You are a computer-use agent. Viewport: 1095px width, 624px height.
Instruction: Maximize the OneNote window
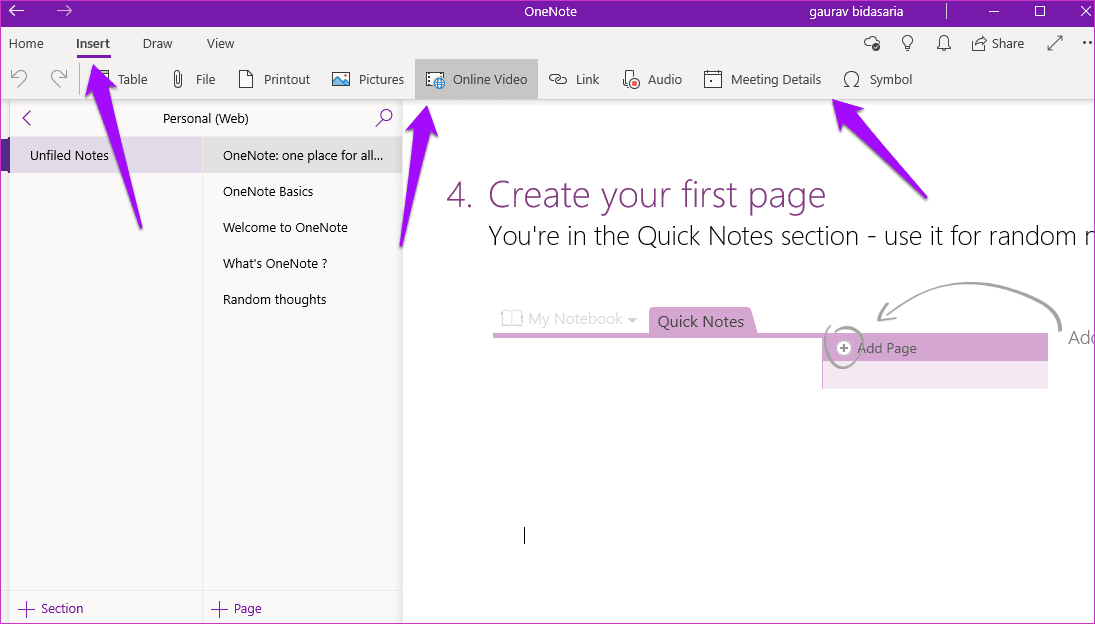[x=1040, y=11]
